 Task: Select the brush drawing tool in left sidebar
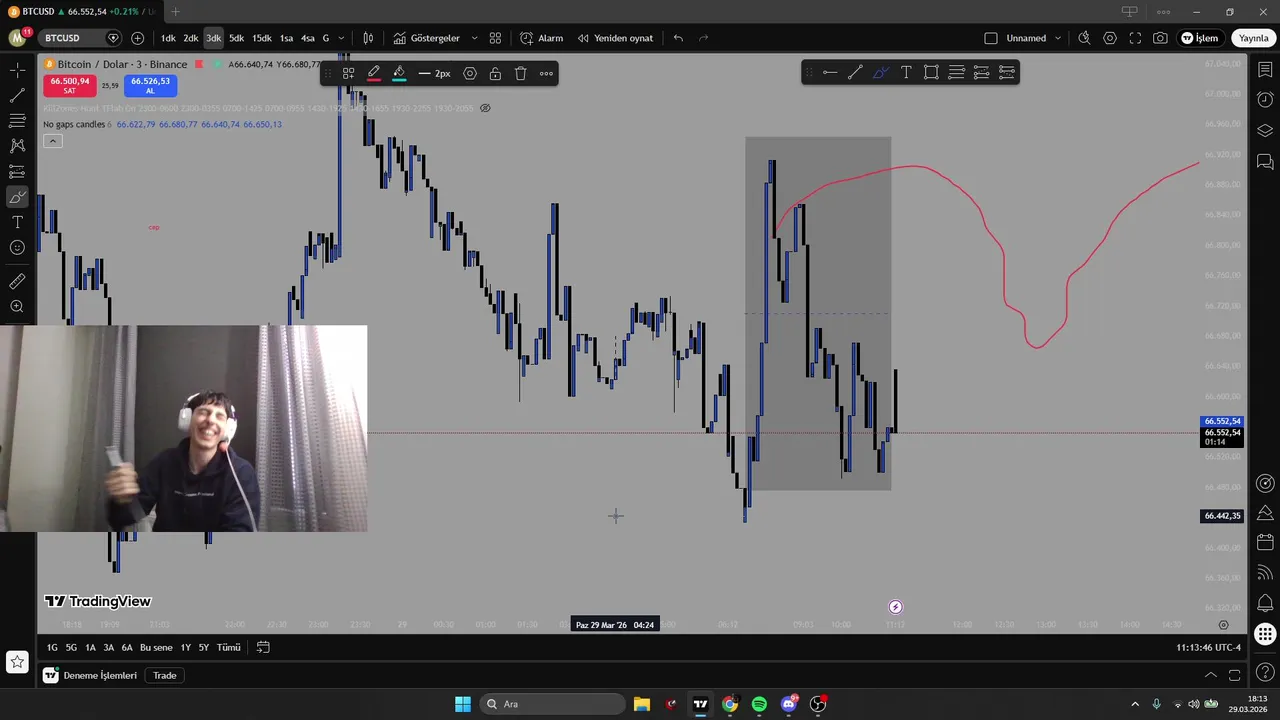[17, 197]
